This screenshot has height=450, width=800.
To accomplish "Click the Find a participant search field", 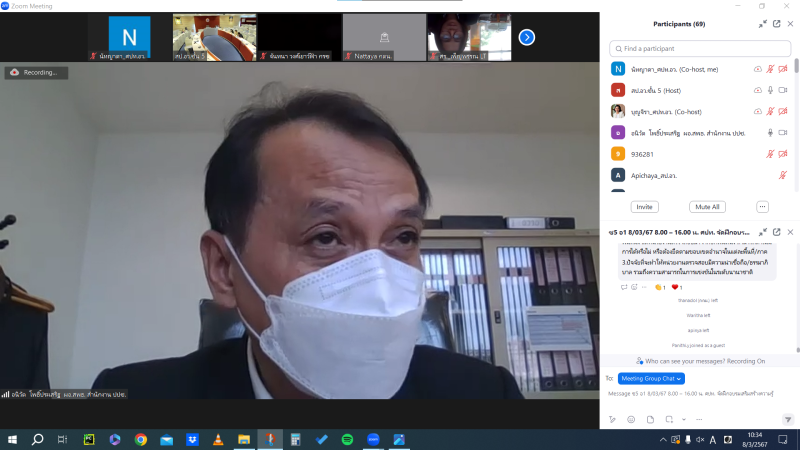I will (x=700, y=48).
